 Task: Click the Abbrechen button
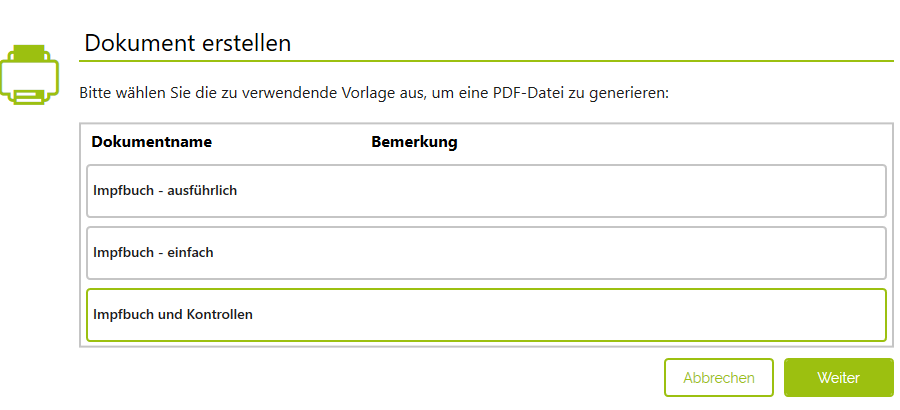[718, 378]
